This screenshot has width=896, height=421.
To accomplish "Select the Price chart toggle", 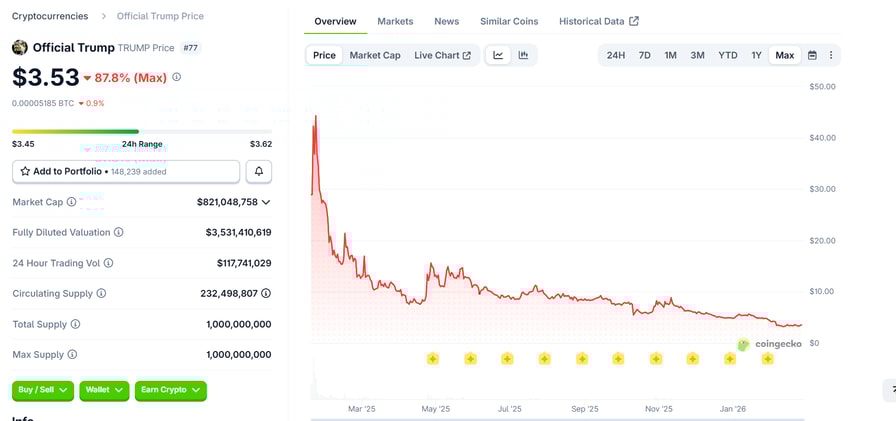I will 324,55.
